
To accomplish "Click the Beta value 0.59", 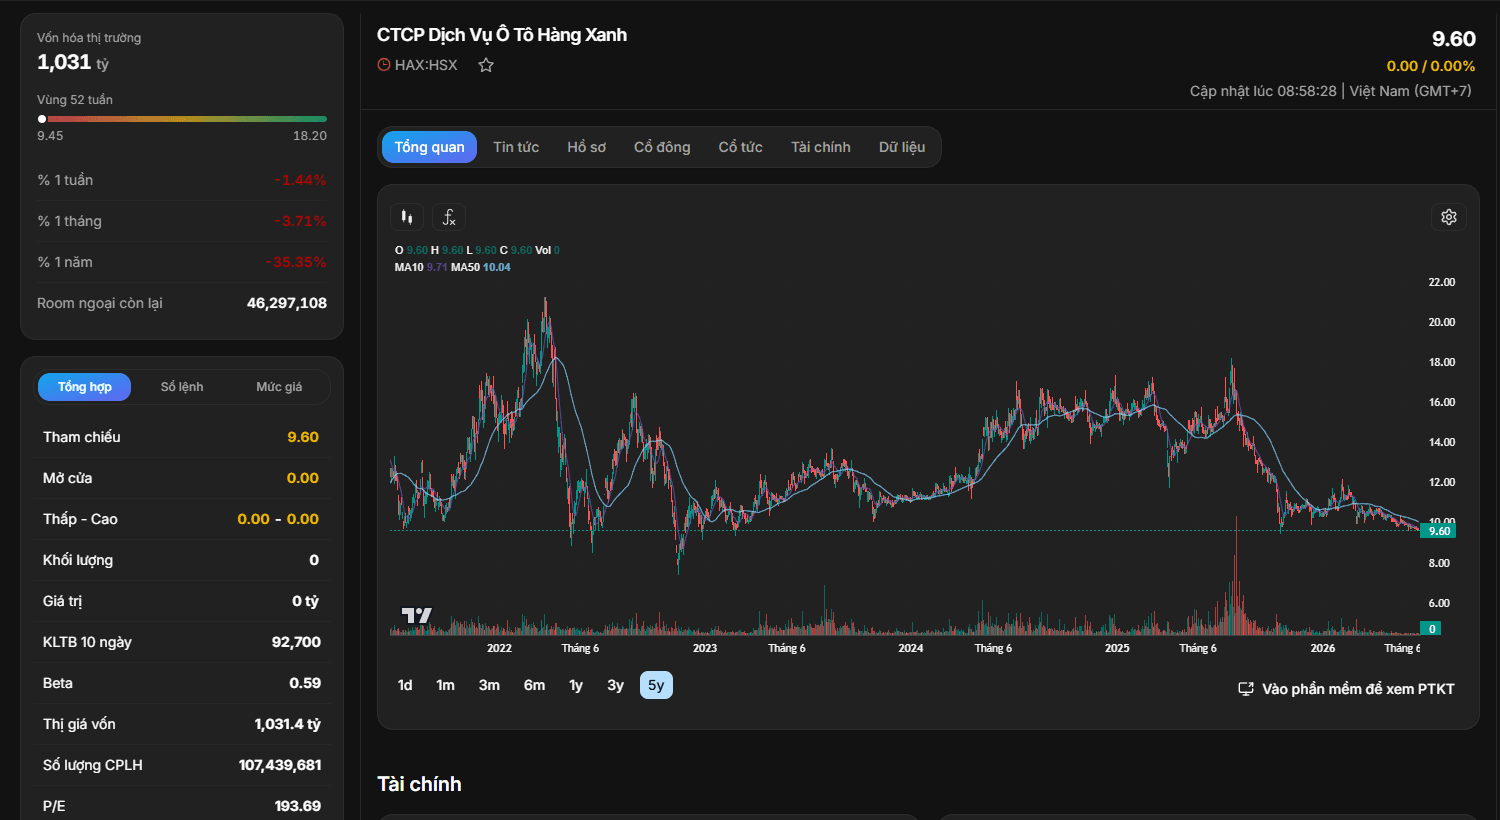I will [305, 683].
